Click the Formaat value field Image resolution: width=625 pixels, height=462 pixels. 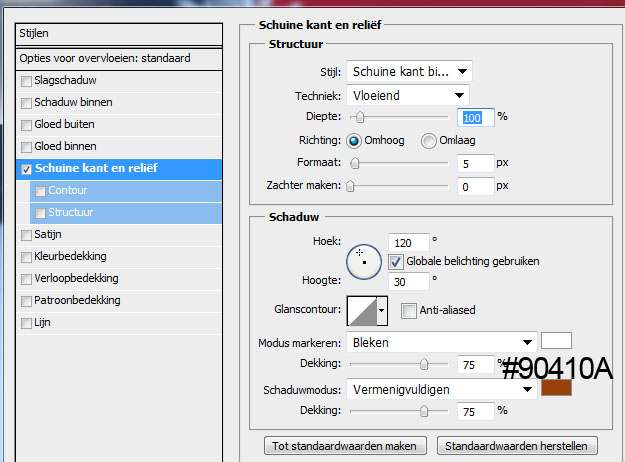[476, 163]
